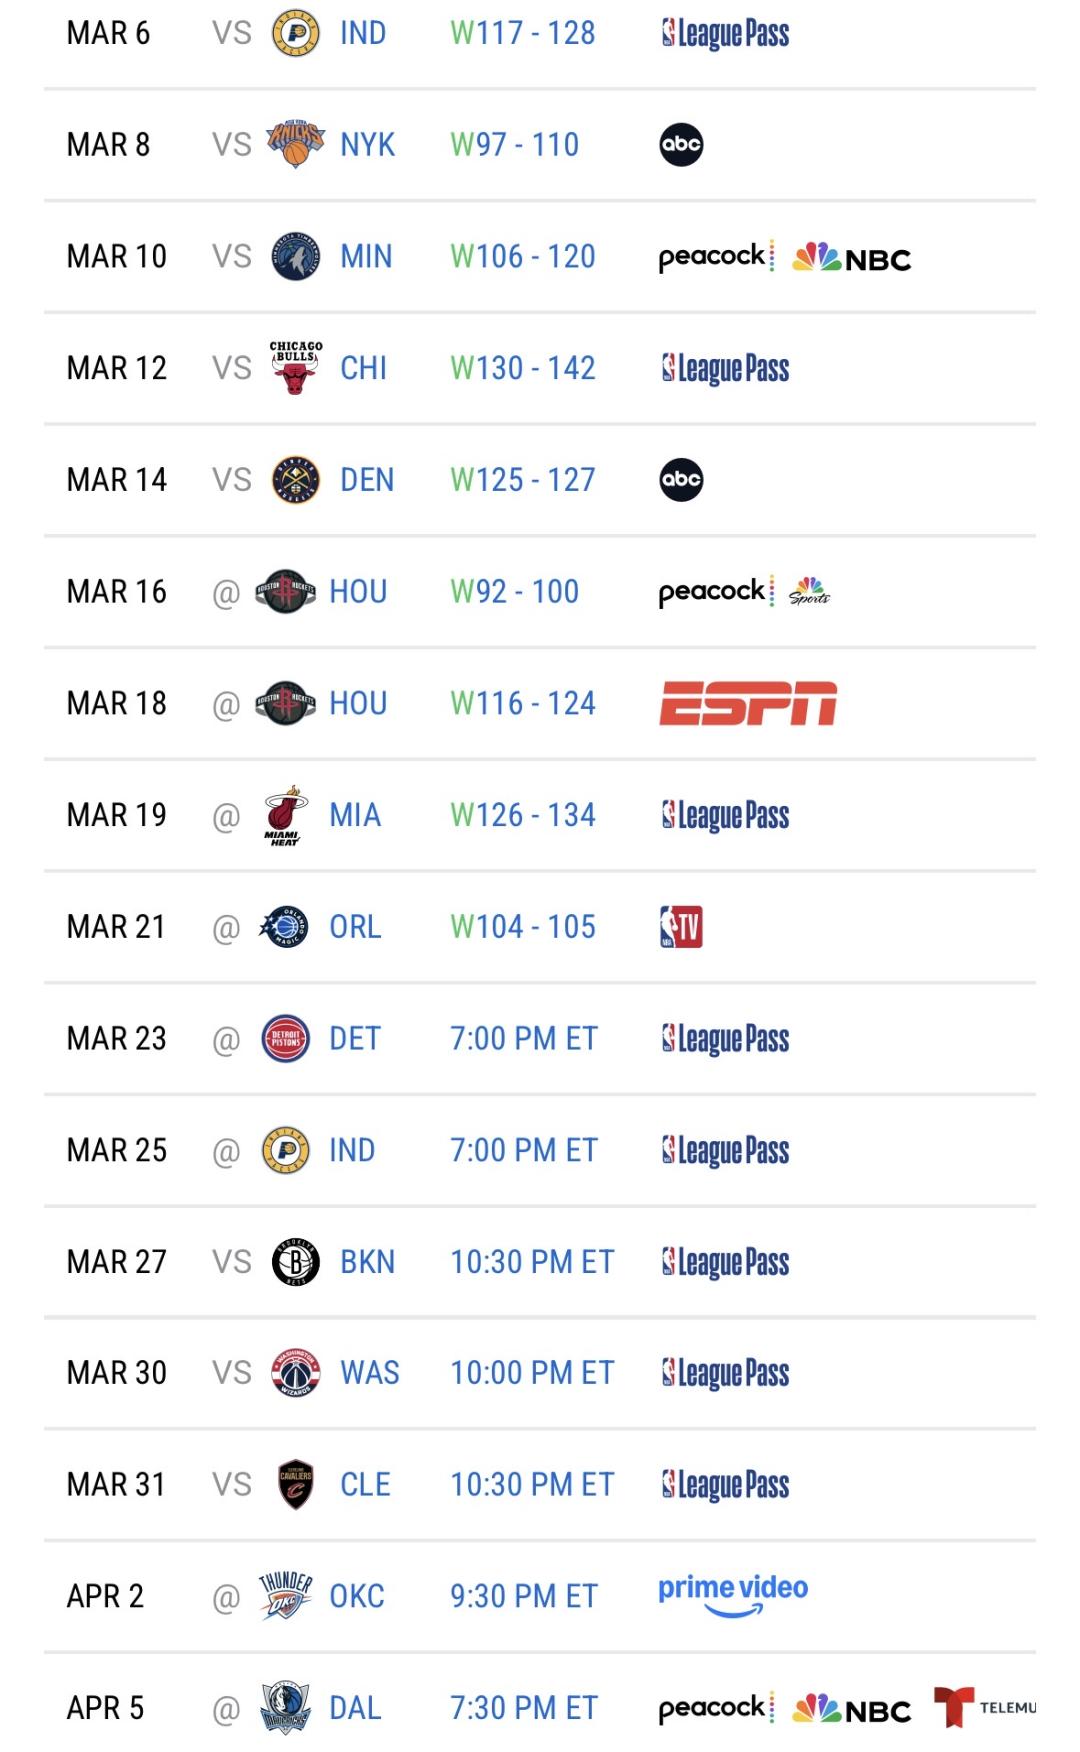This screenshot has width=1080, height=1752.
Task: Open the W117 - 128 score for MAR 6
Action: [522, 33]
